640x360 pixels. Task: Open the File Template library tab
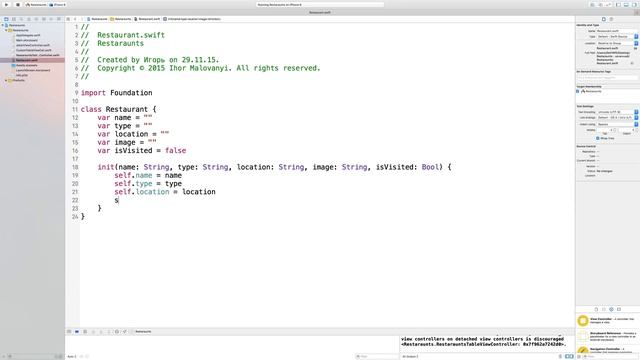pyautogui.click(x=596, y=309)
